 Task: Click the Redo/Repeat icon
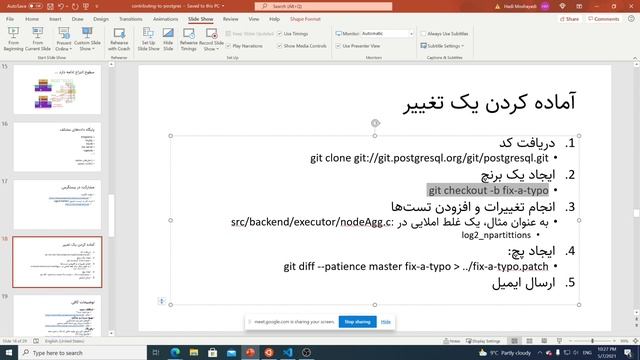tap(75, 6)
